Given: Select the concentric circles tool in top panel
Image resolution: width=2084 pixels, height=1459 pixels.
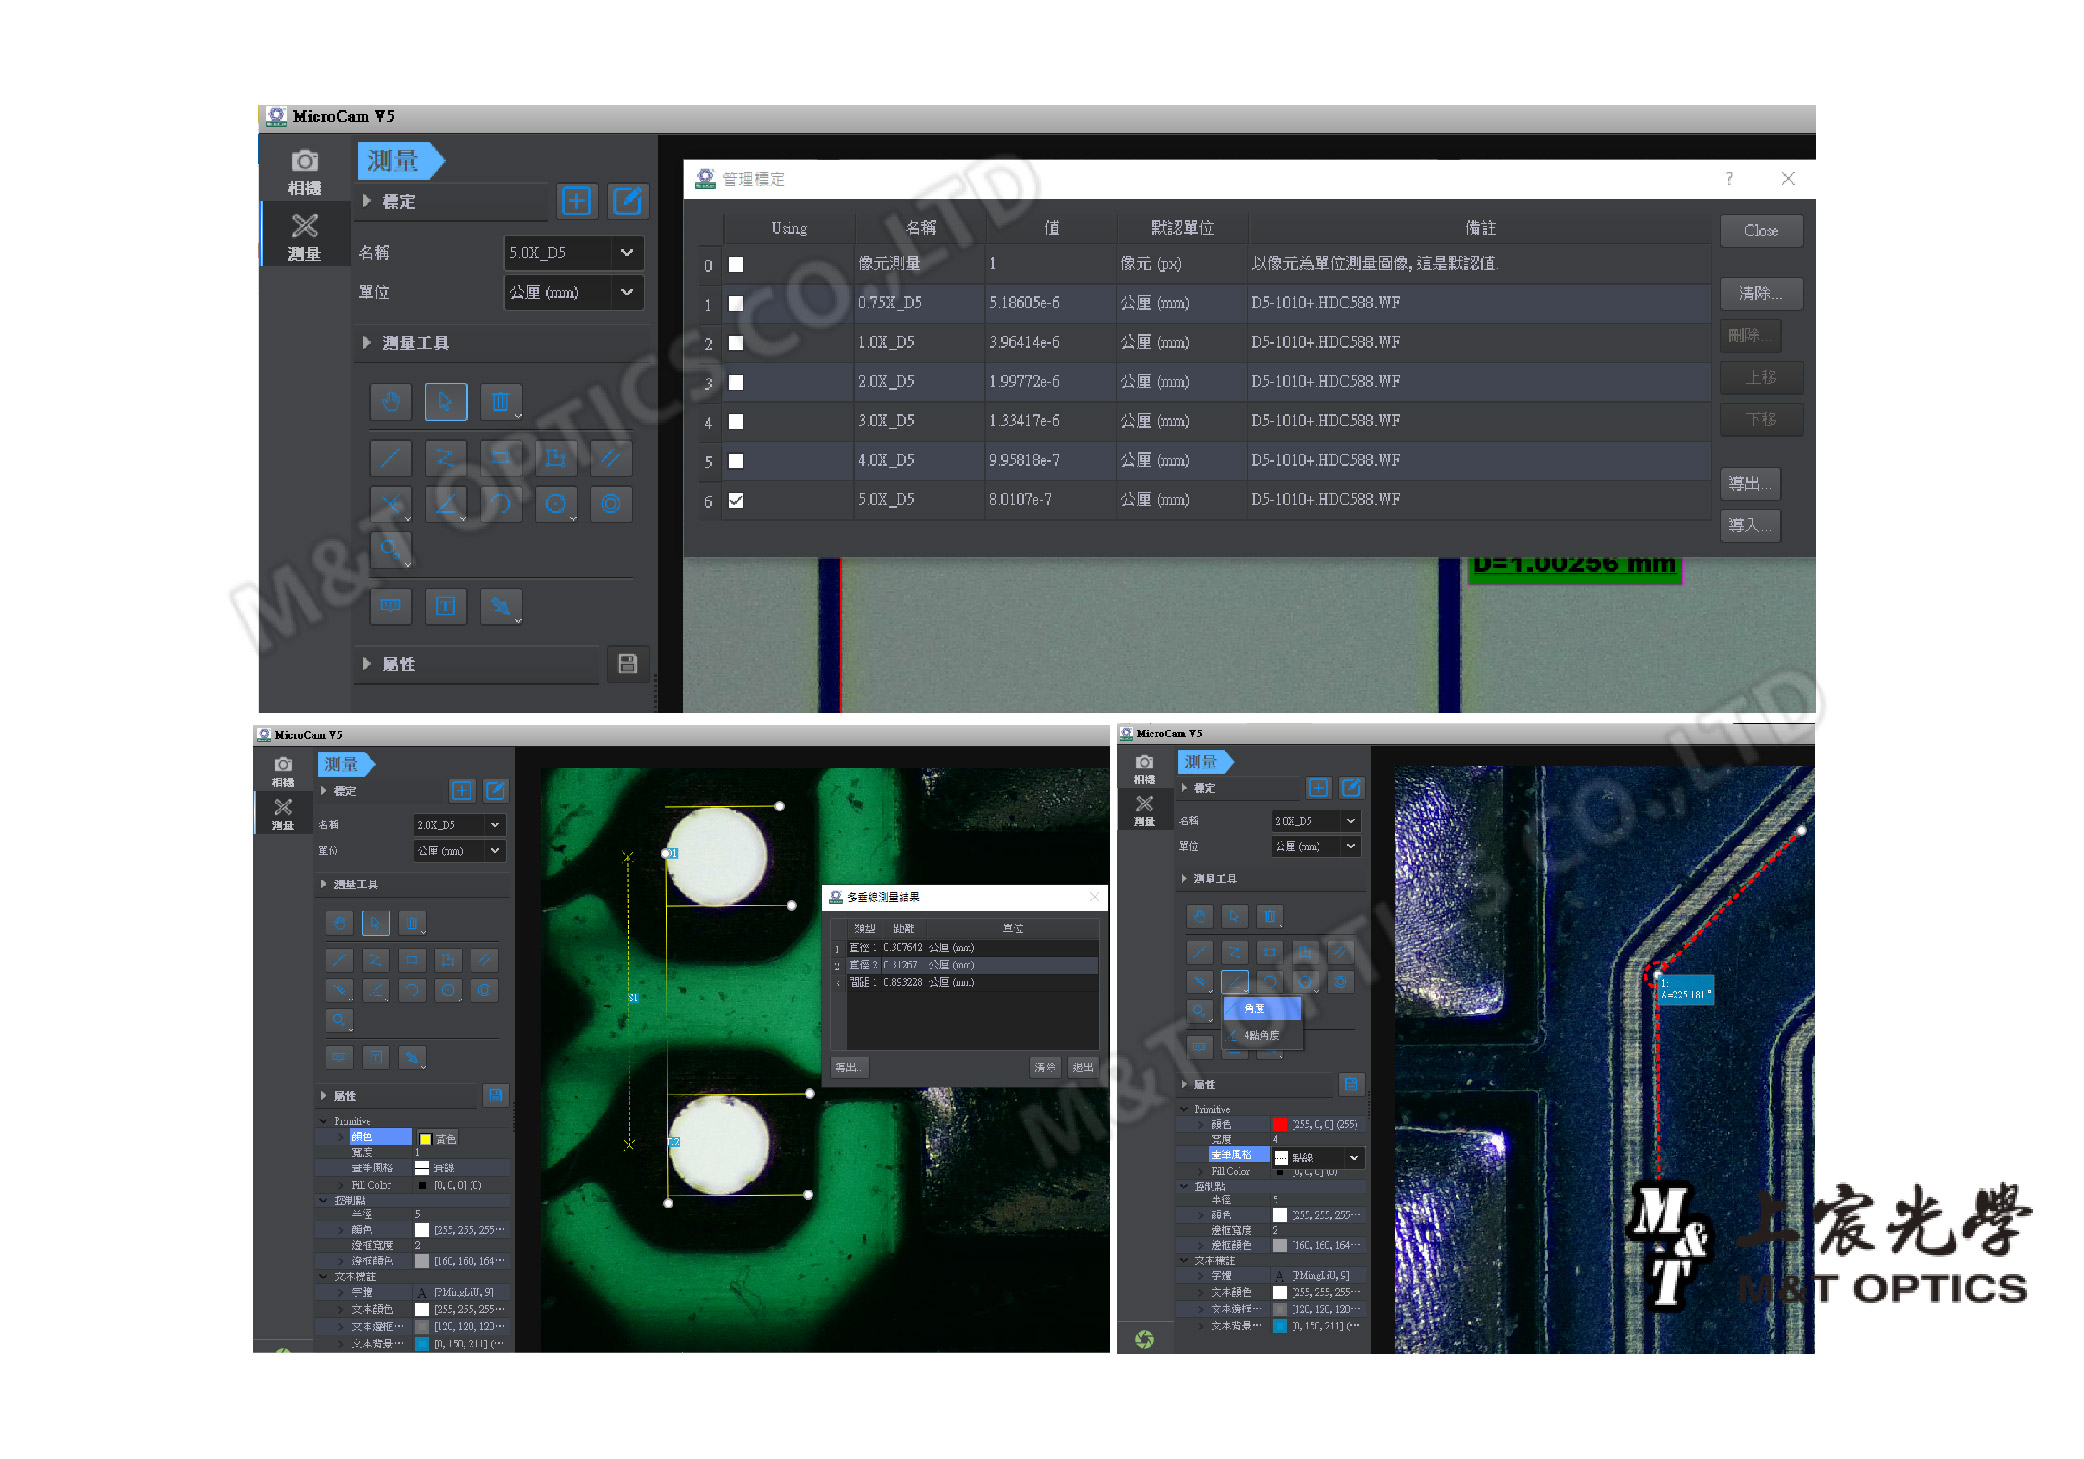Looking at the screenshot, I should [x=611, y=504].
